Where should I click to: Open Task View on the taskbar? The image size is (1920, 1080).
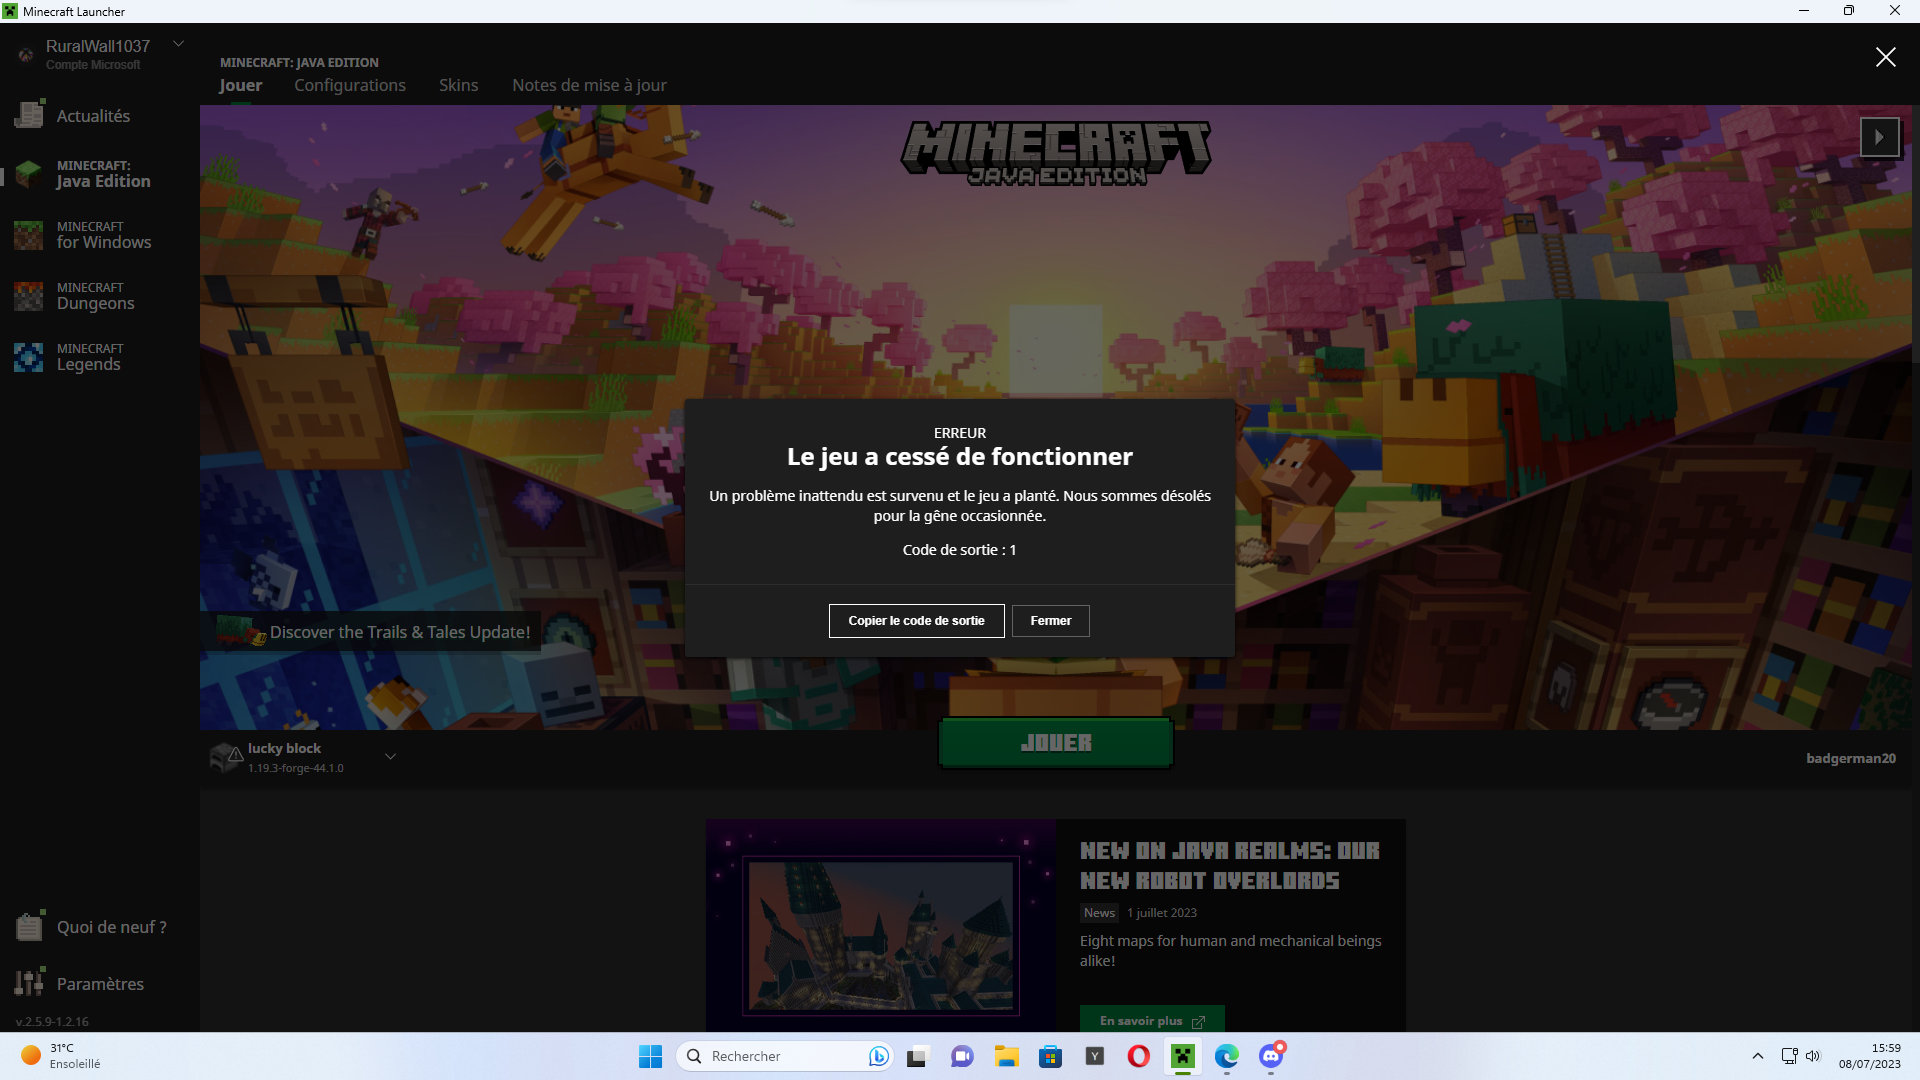point(918,1057)
